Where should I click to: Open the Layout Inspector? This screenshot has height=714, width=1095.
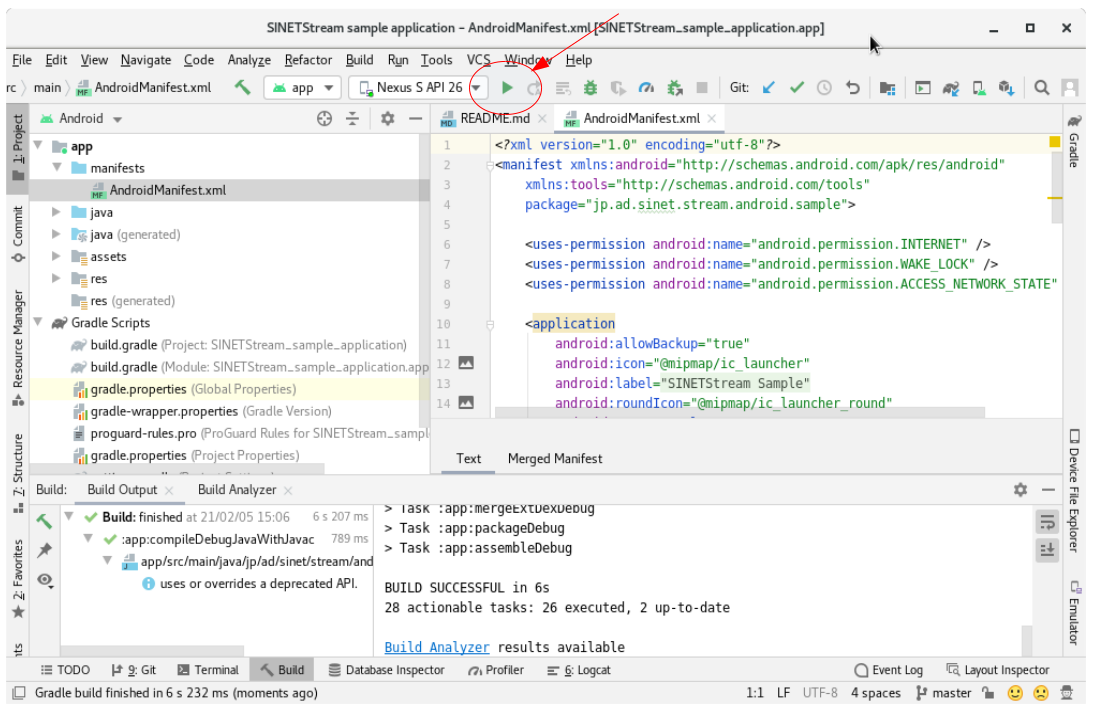pos(998,670)
